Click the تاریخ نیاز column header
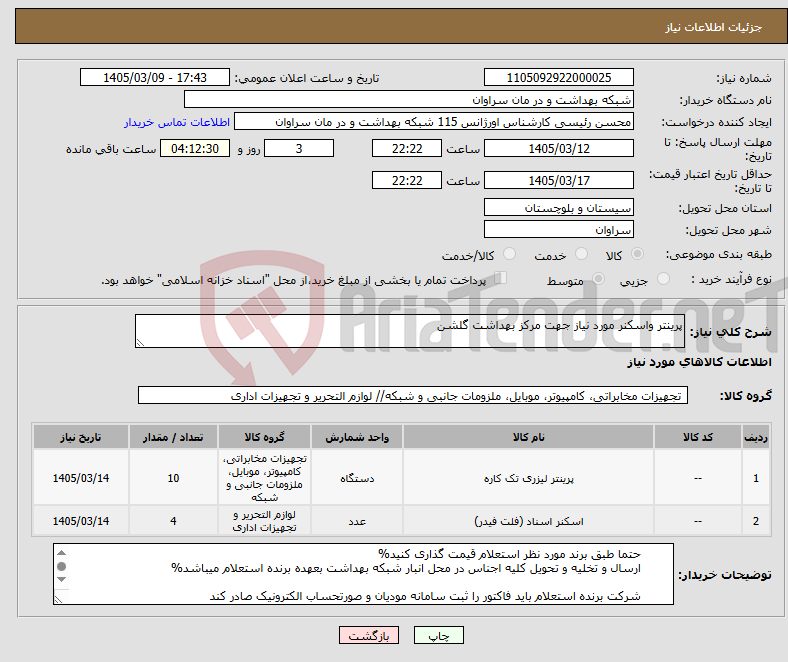This screenshot has height=662, width=788. (x=81, y=437)
